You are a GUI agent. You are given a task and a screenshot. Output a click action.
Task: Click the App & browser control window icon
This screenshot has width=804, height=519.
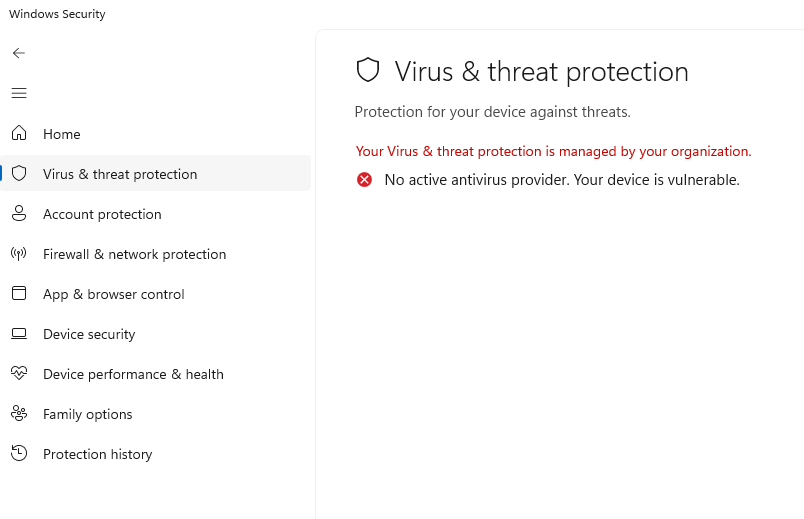point(19,294)
